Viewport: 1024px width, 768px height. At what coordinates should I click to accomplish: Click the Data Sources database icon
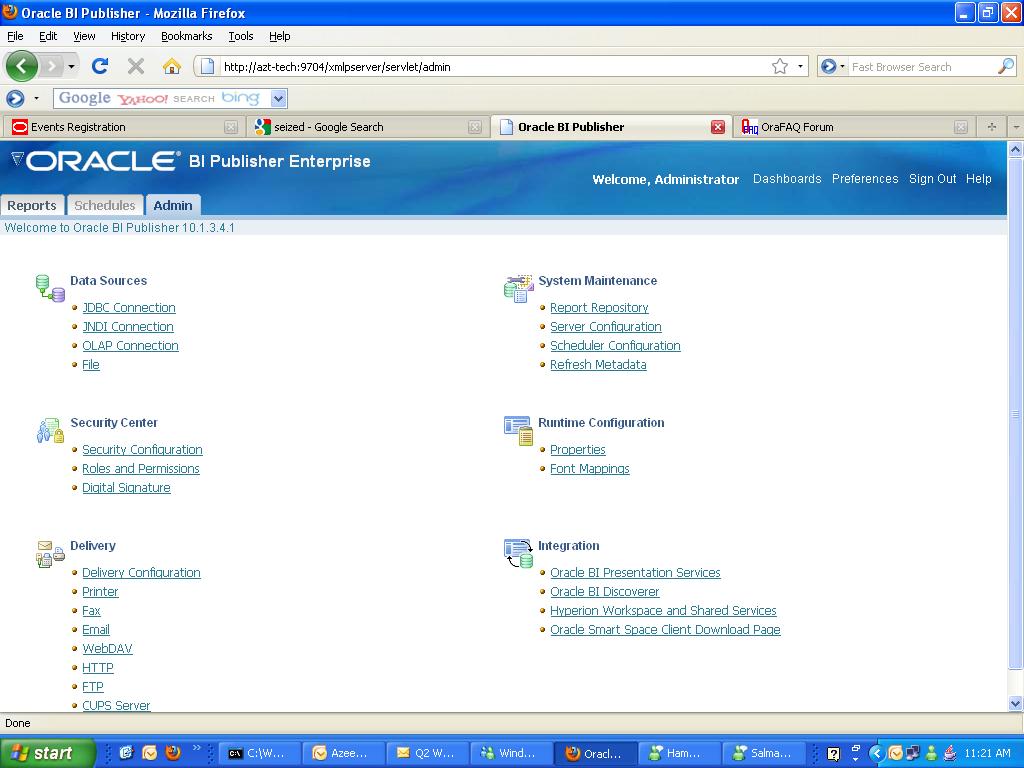point(50,288)
